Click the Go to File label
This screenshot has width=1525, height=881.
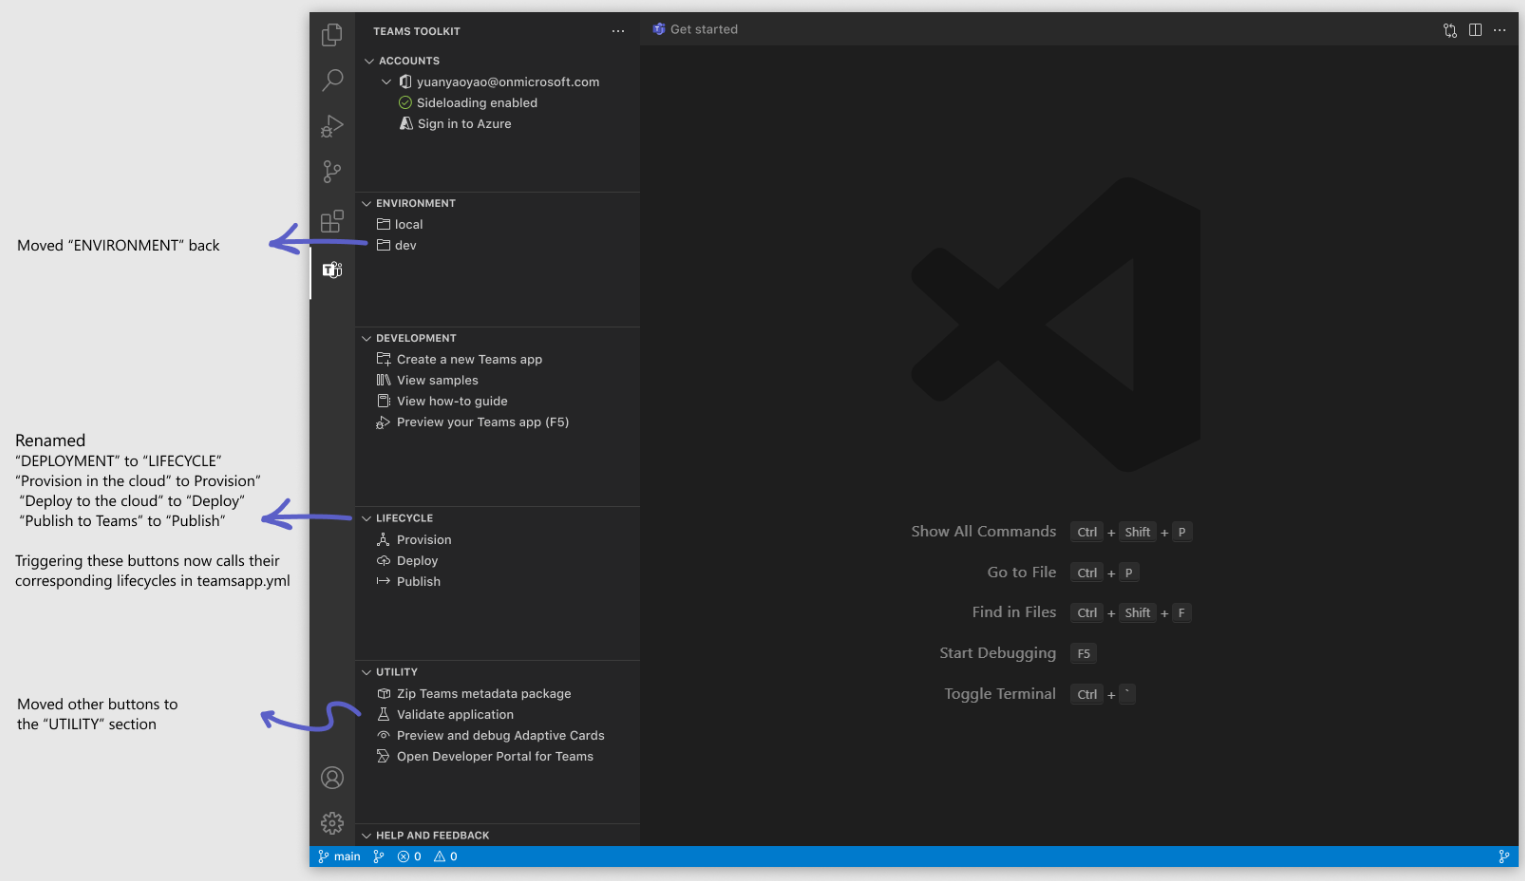point(1021,572)
